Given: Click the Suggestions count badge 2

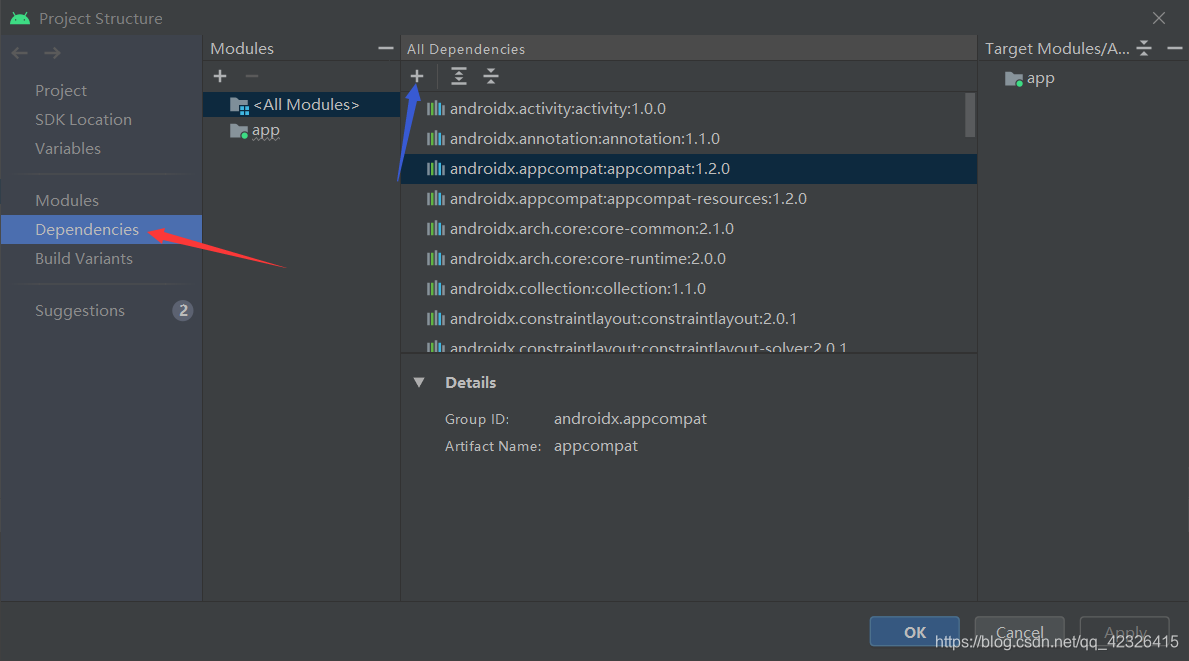Looking at the screenshot, I should (x=183, y=311).
